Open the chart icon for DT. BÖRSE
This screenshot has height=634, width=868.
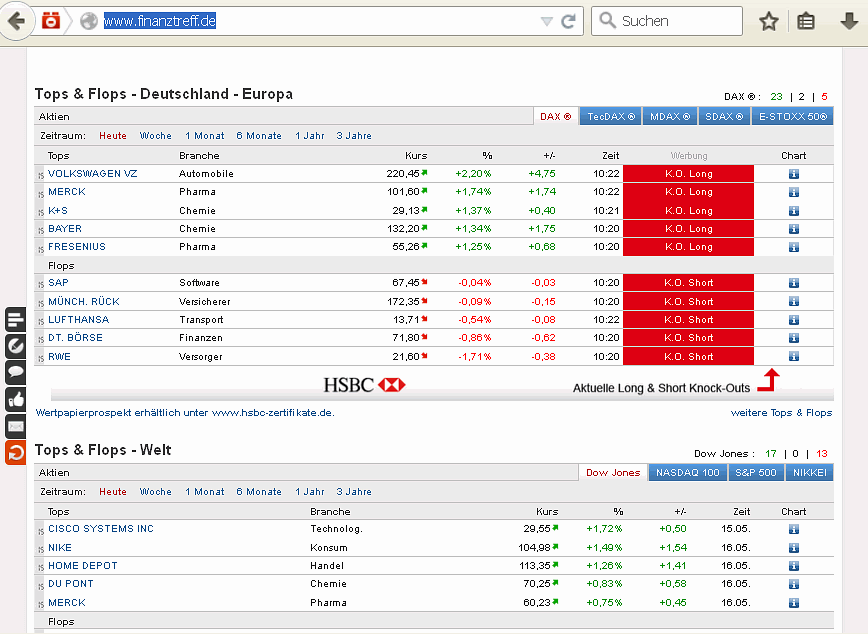(794, 338)
